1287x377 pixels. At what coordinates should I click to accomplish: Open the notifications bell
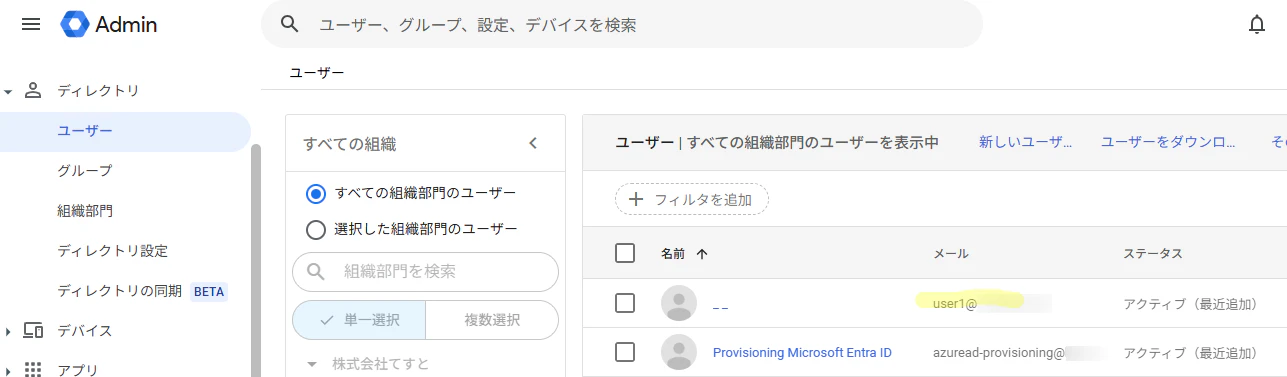(1258, 25)
